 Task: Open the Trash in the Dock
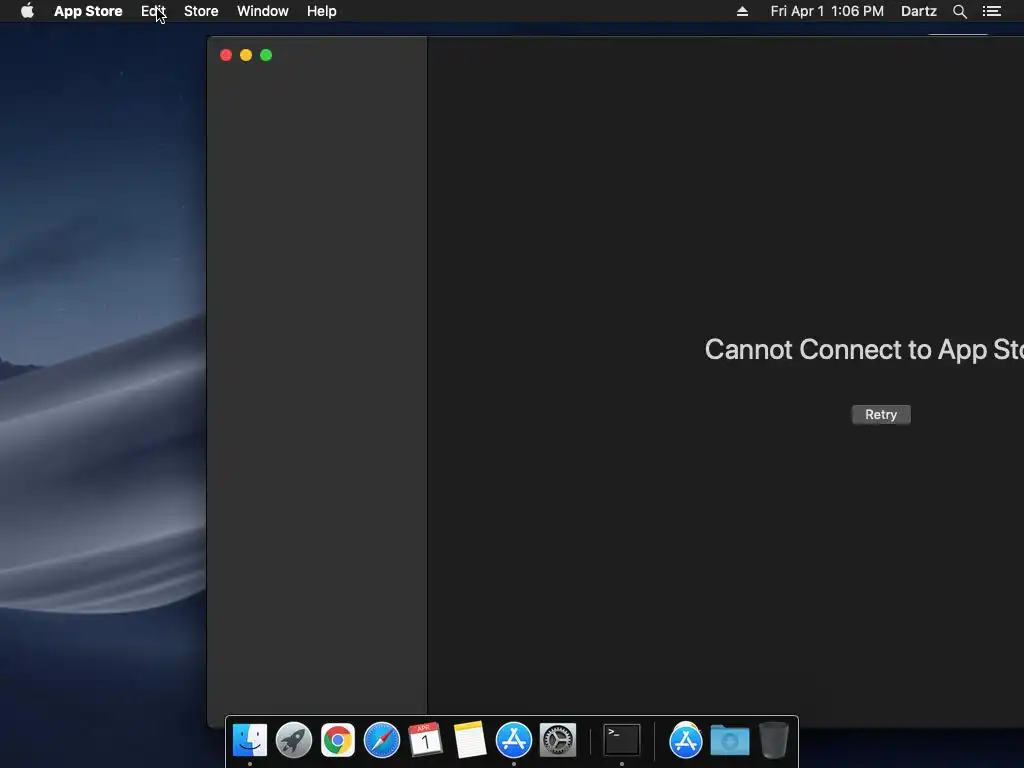click(x=774, y=740)
